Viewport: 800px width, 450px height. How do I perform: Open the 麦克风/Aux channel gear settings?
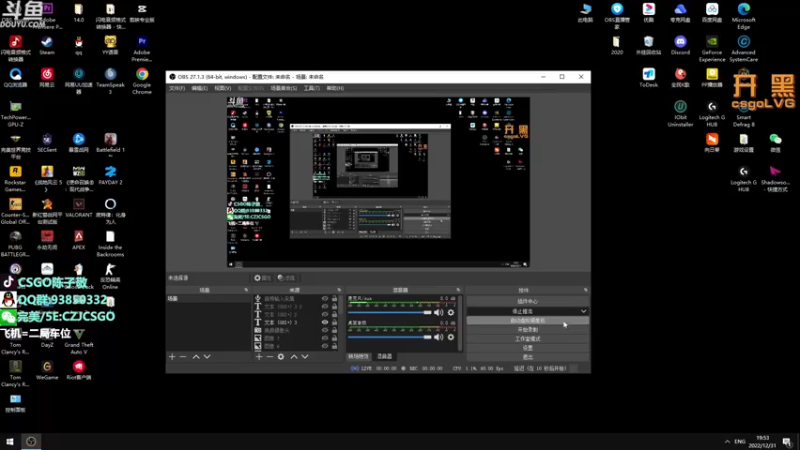tap(451, 312)
